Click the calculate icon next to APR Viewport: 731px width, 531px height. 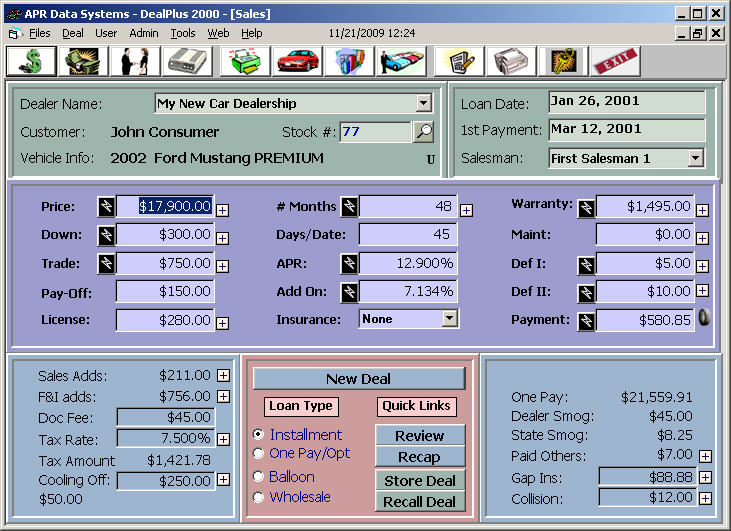pyautogui.click(x=349, y=264)
